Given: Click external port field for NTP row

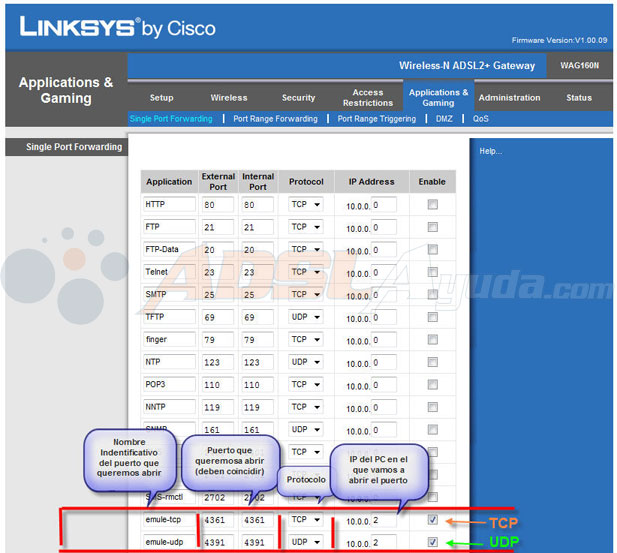Looking at the screenshot, I should pyautogui.click(x=218, y=362).
